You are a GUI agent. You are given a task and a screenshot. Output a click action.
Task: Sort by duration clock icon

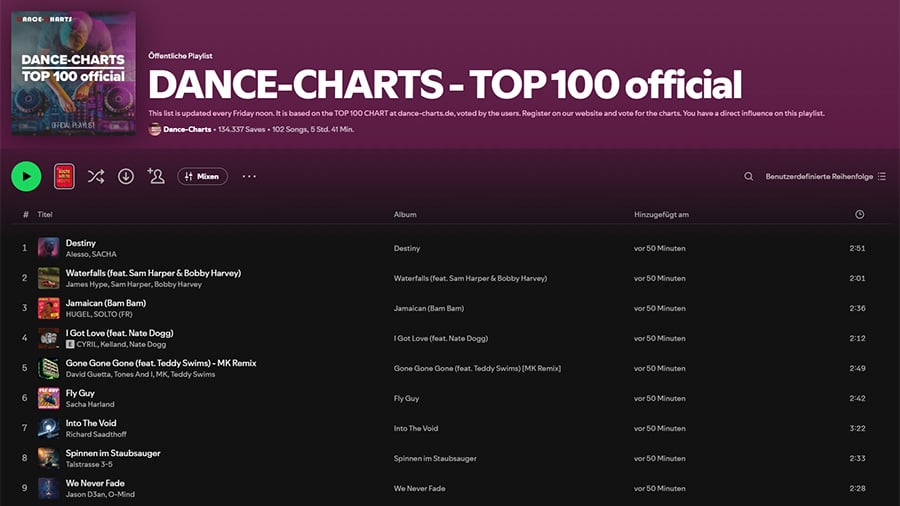tap(859, 215)
